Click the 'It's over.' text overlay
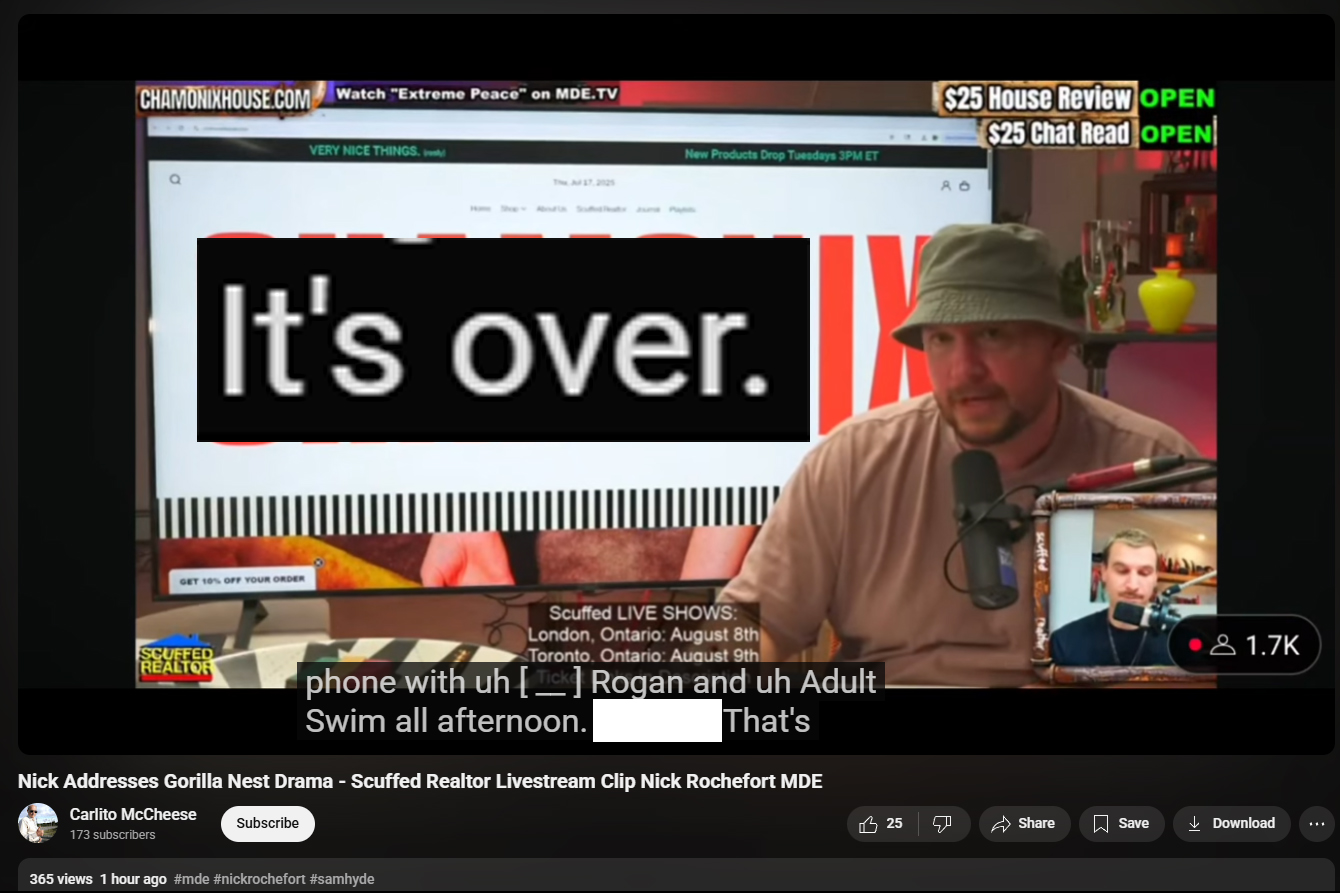Image resolution: width=1340 pixels, height=893 pixels. click(x=503, y=340)
